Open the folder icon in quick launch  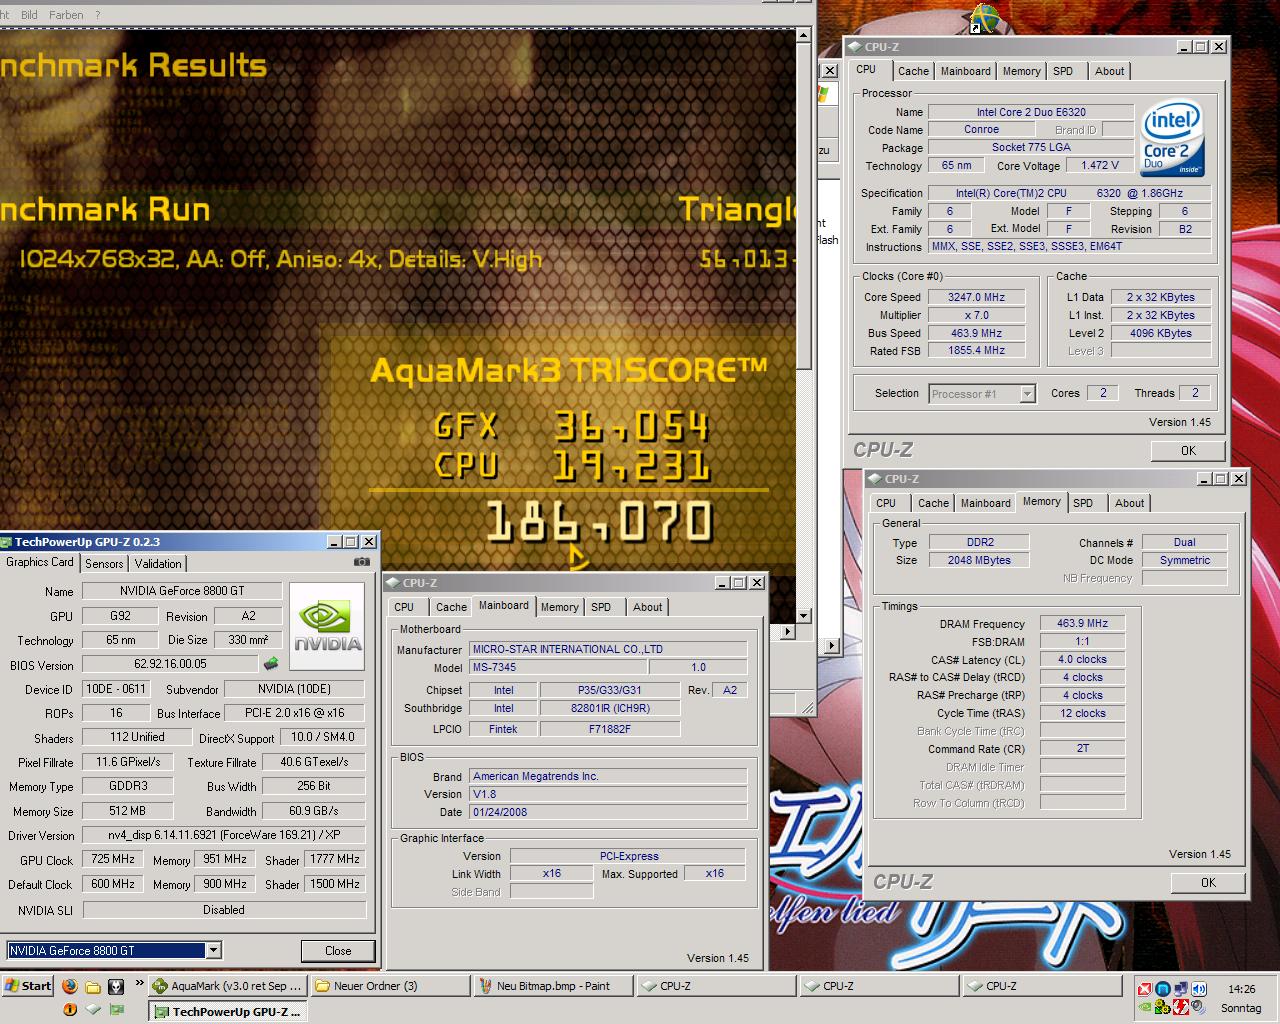pos(93,987)
